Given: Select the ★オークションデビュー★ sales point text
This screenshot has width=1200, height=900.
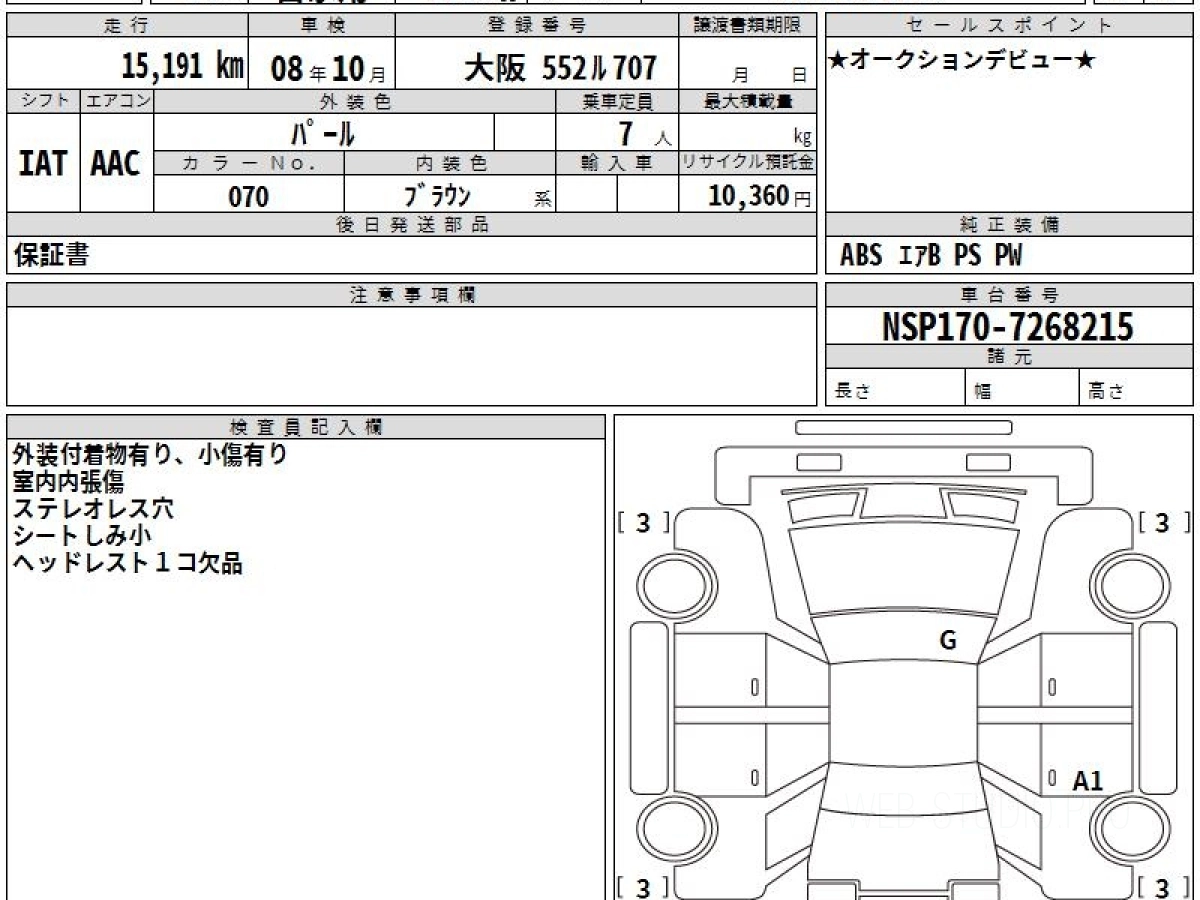Looking at the screenshot, I should (x=962, y=62).
